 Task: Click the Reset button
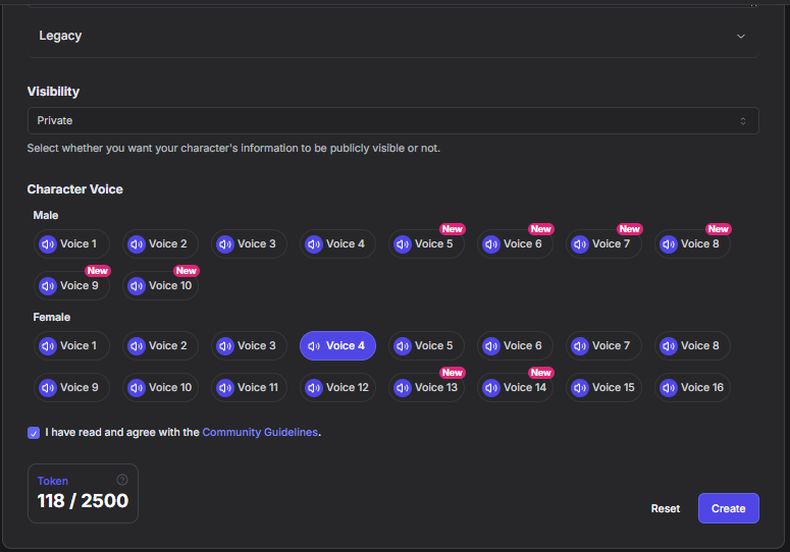665,508
